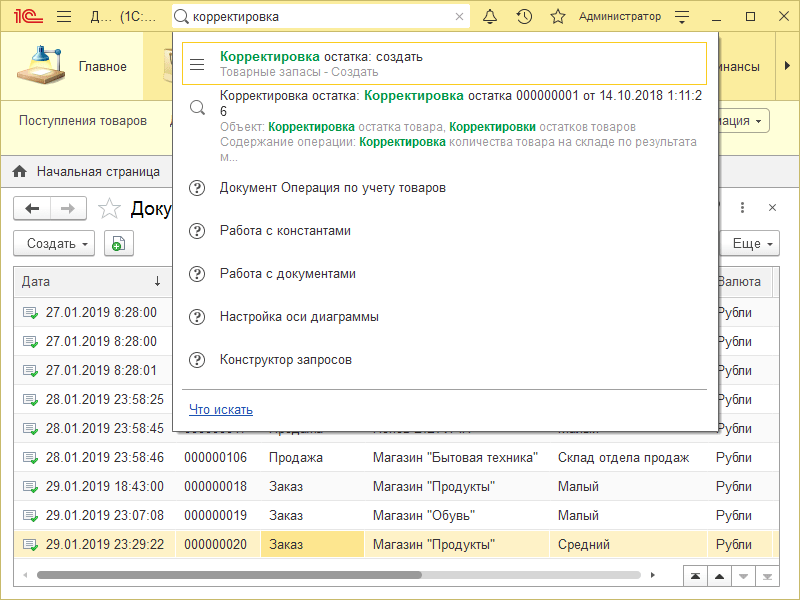800x600 pixels.
Task: Click document icon of row 28.01.2019 23:58:46
Action: click(x=31, y=458)
